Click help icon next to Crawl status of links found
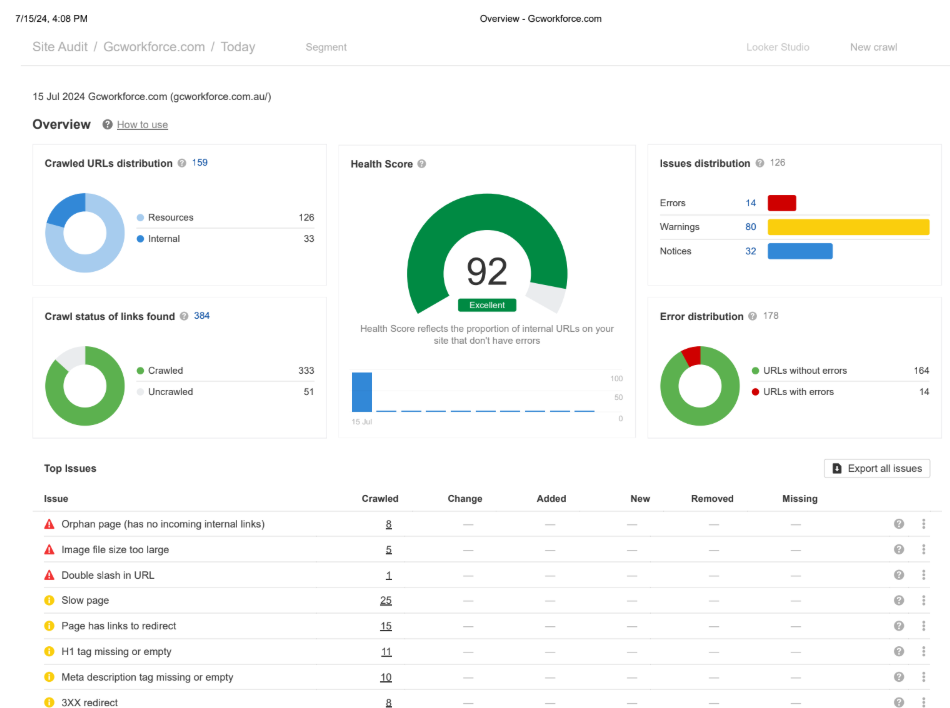950x708 pixels. tap(184, 316)
